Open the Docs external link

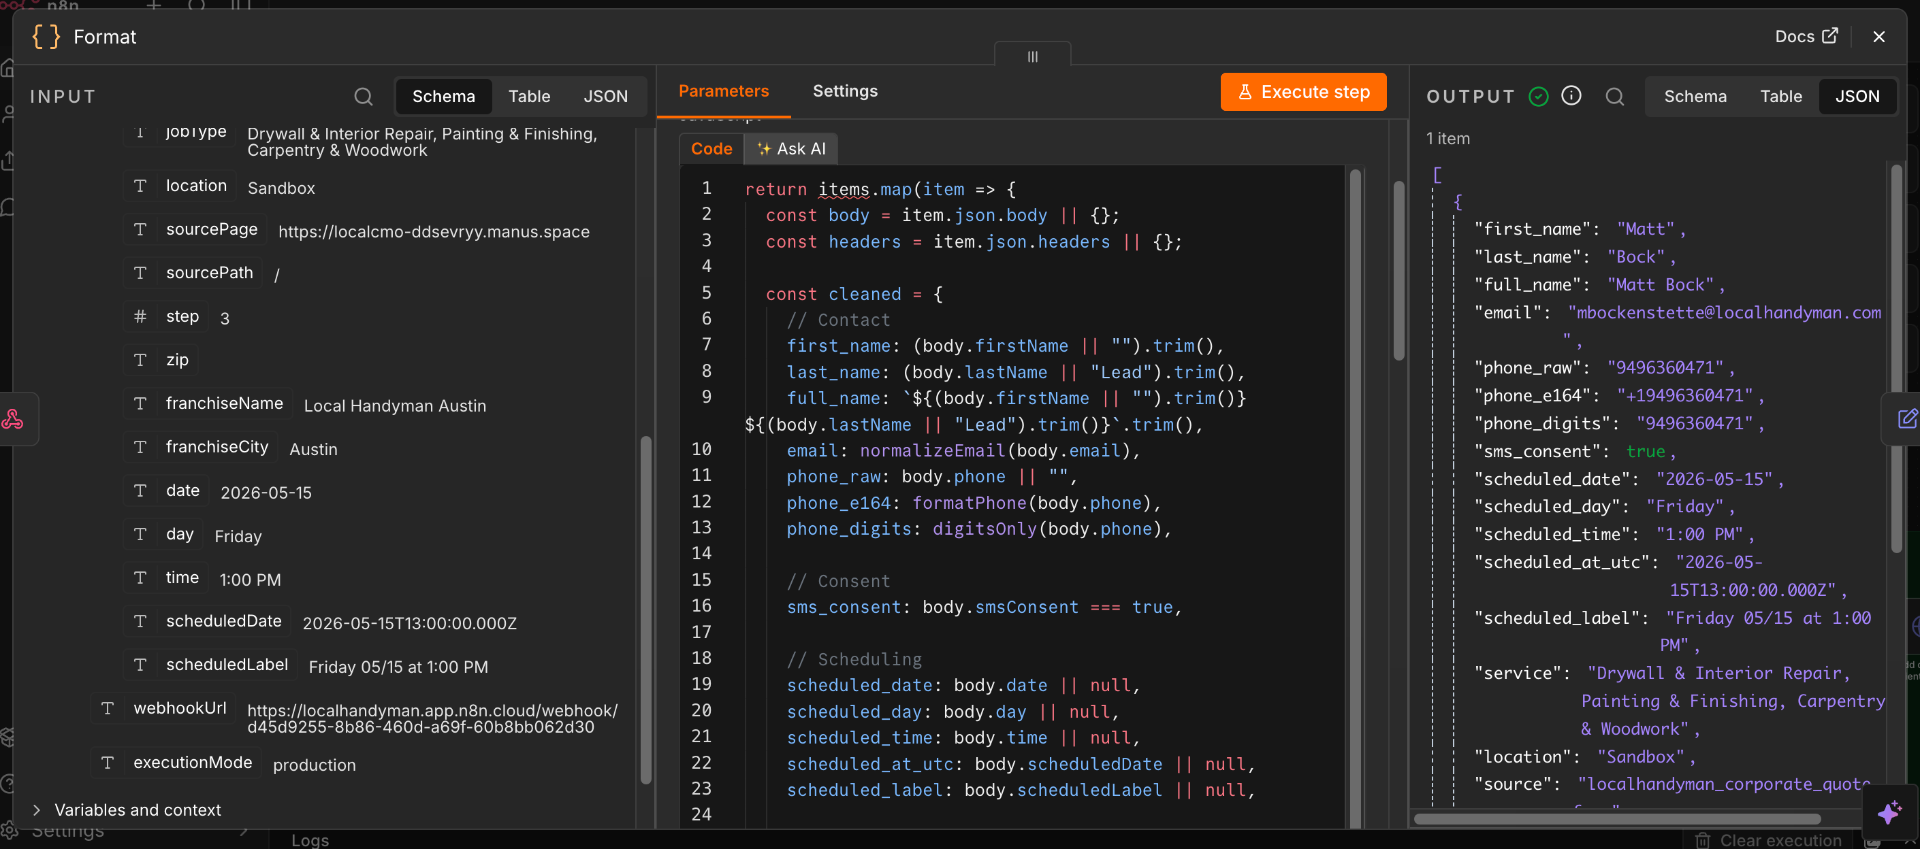click(x=1806, y=36)
